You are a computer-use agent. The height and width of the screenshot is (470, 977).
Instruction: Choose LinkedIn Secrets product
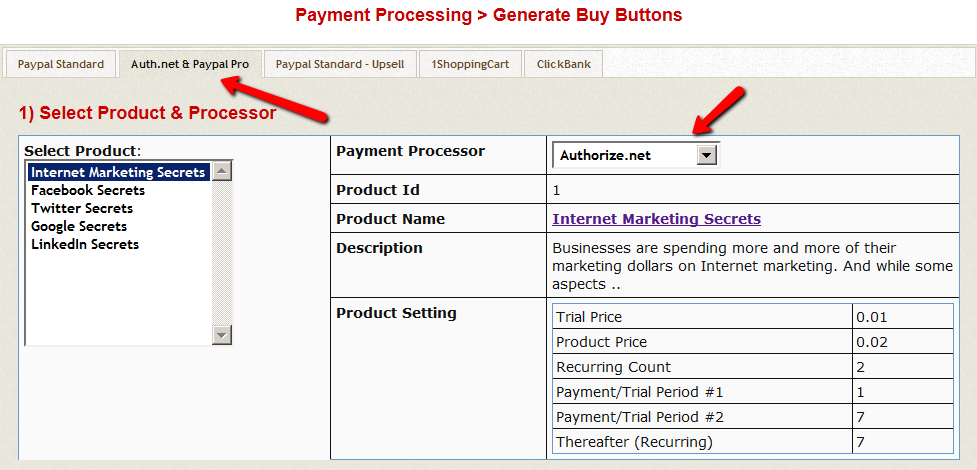pyautogui.click(x=85, y=244)
